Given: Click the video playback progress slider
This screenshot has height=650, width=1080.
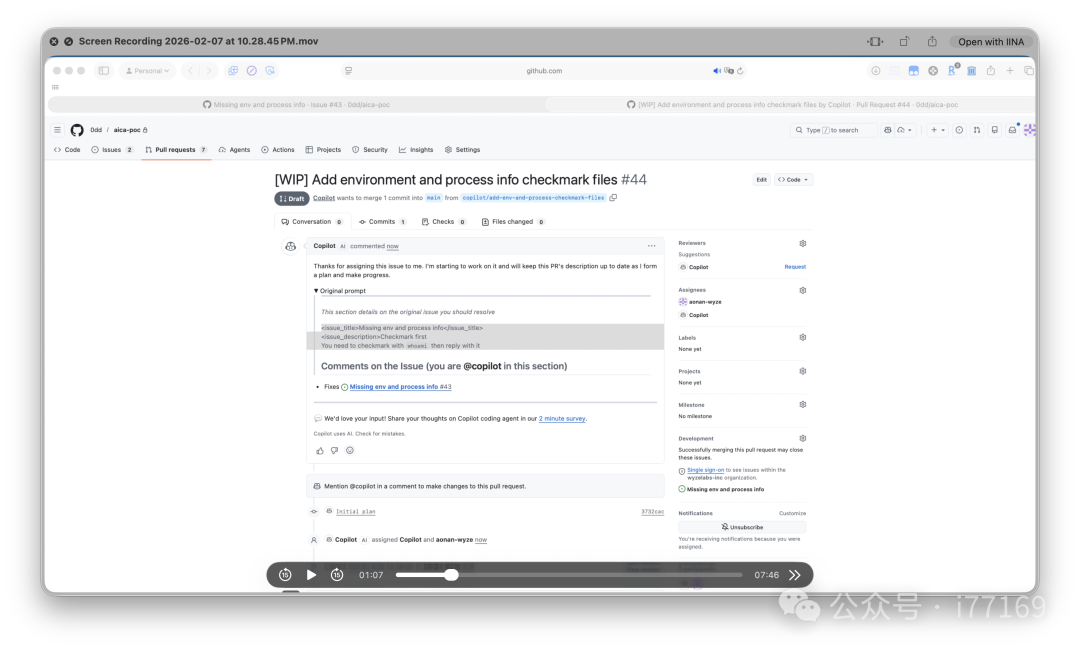Looking at the screenshot, I should coord(568,575).
